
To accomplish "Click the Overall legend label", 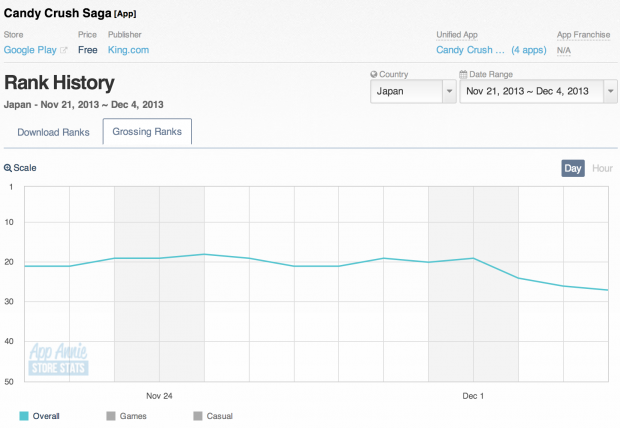I will [x=46, y=416].
